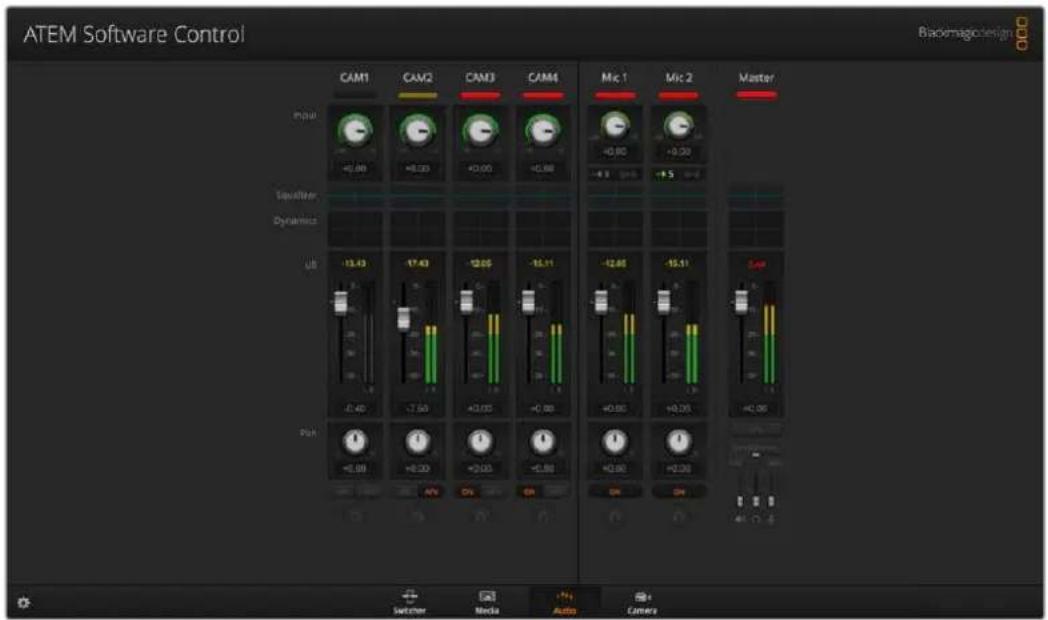Click the CAM1 input gain knob
Viewport: 1048px width, 620px height.
click(x=354, y=130)
